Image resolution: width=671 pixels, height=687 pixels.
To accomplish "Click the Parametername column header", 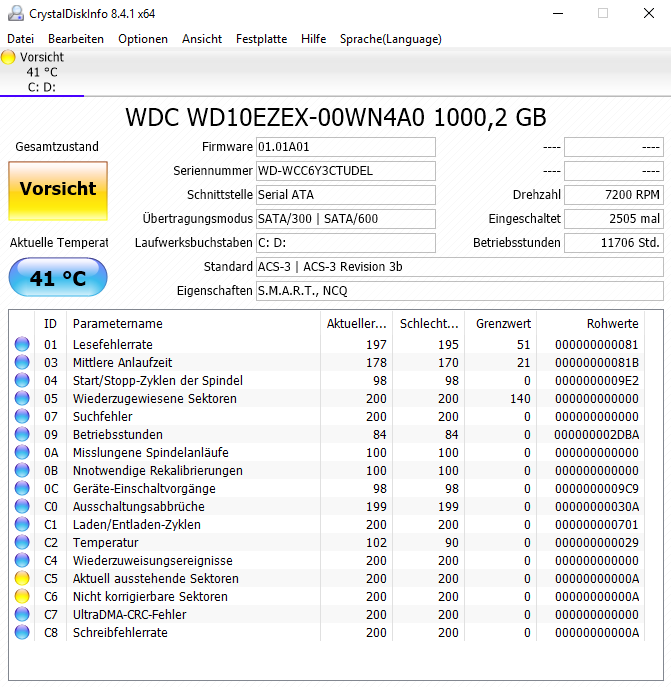I will tap(193, 323).
